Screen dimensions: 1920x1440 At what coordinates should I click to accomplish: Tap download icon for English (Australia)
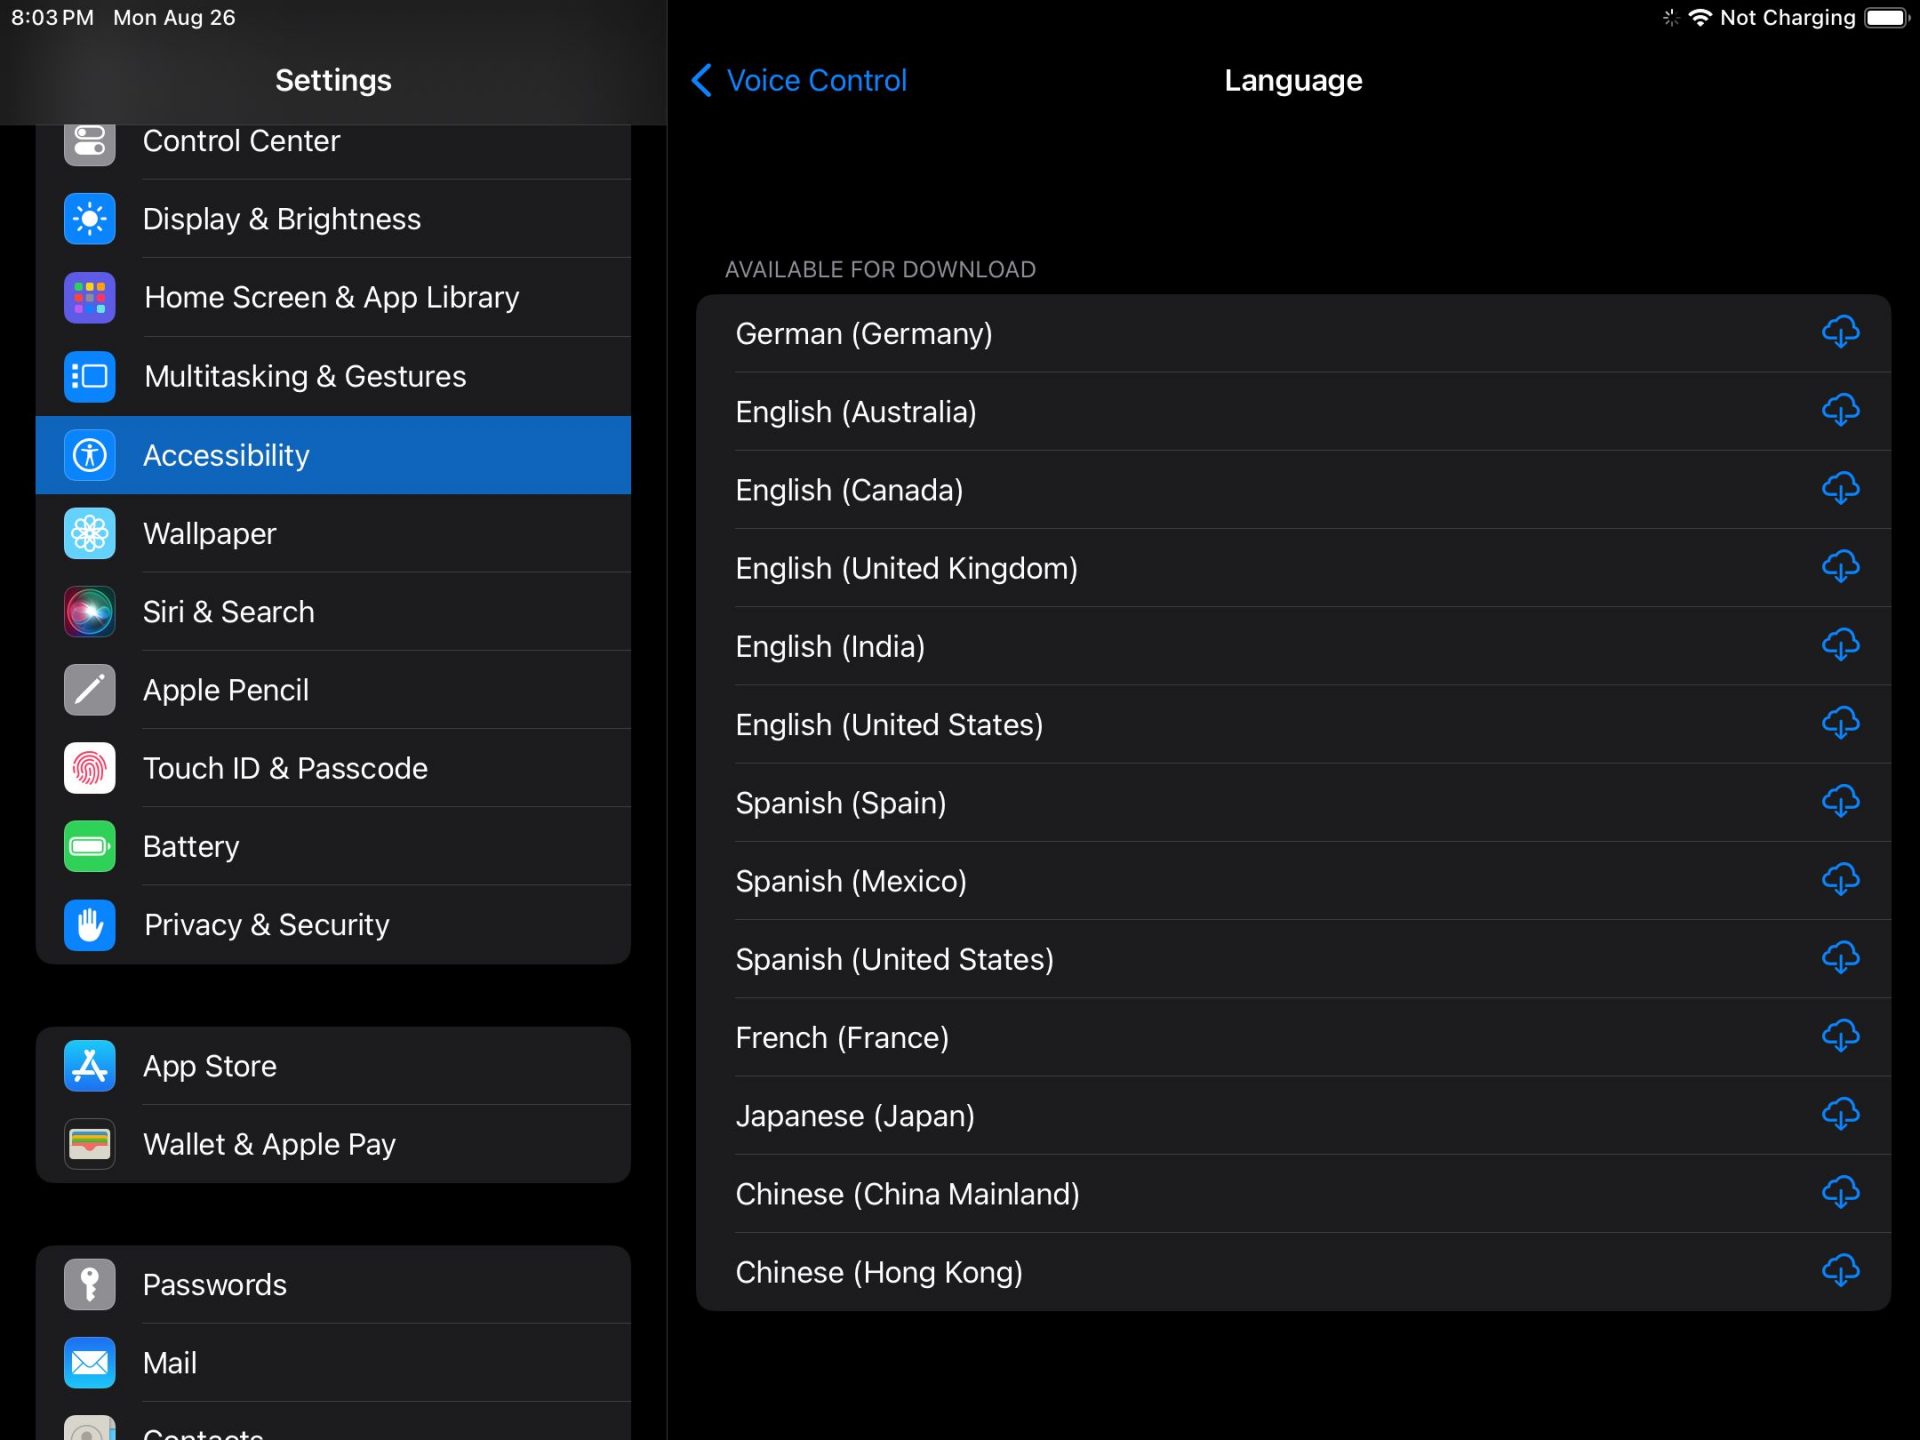click(x=1839, y=410)
